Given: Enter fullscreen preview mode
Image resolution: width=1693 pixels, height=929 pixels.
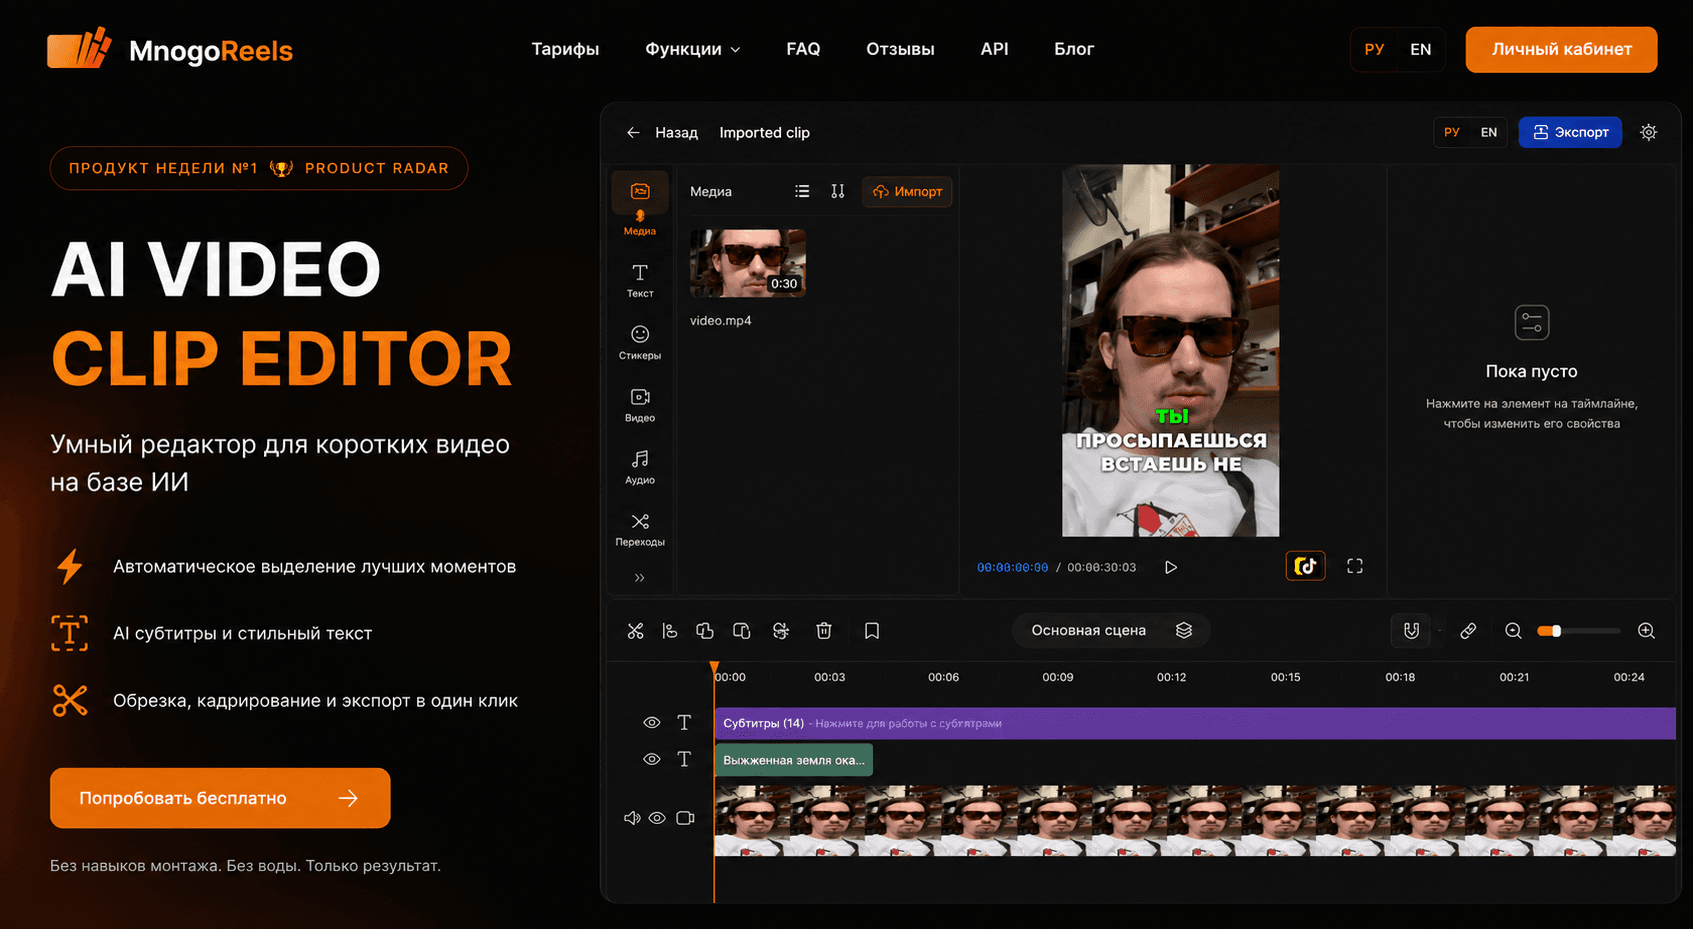Looking at the screenshot, I should (1355, 566).
